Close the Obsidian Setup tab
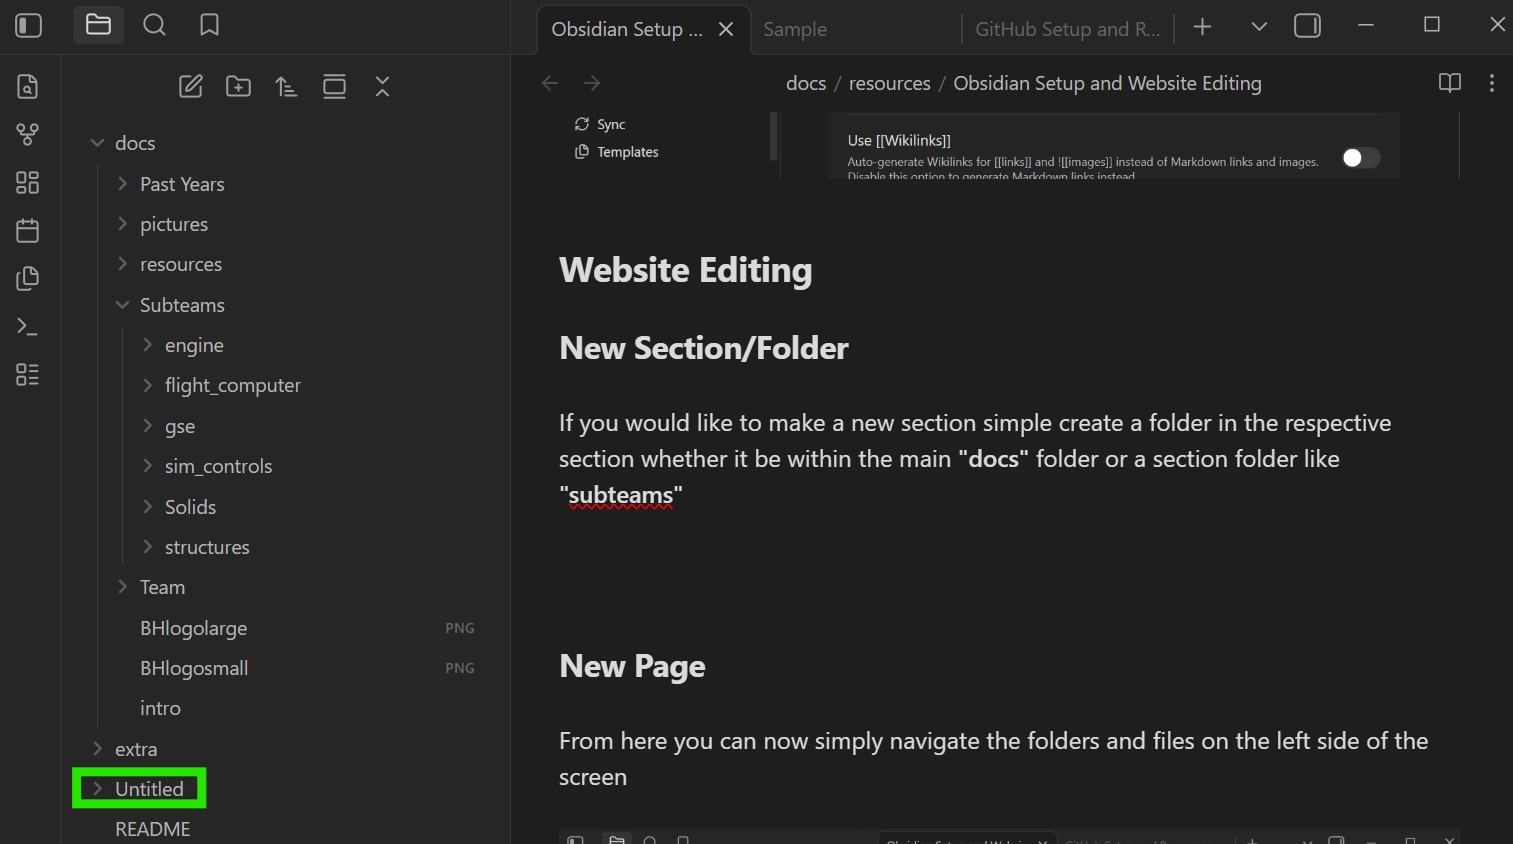Image resolution: width=1513 pixels, height=844 pixels. (726, 29)
